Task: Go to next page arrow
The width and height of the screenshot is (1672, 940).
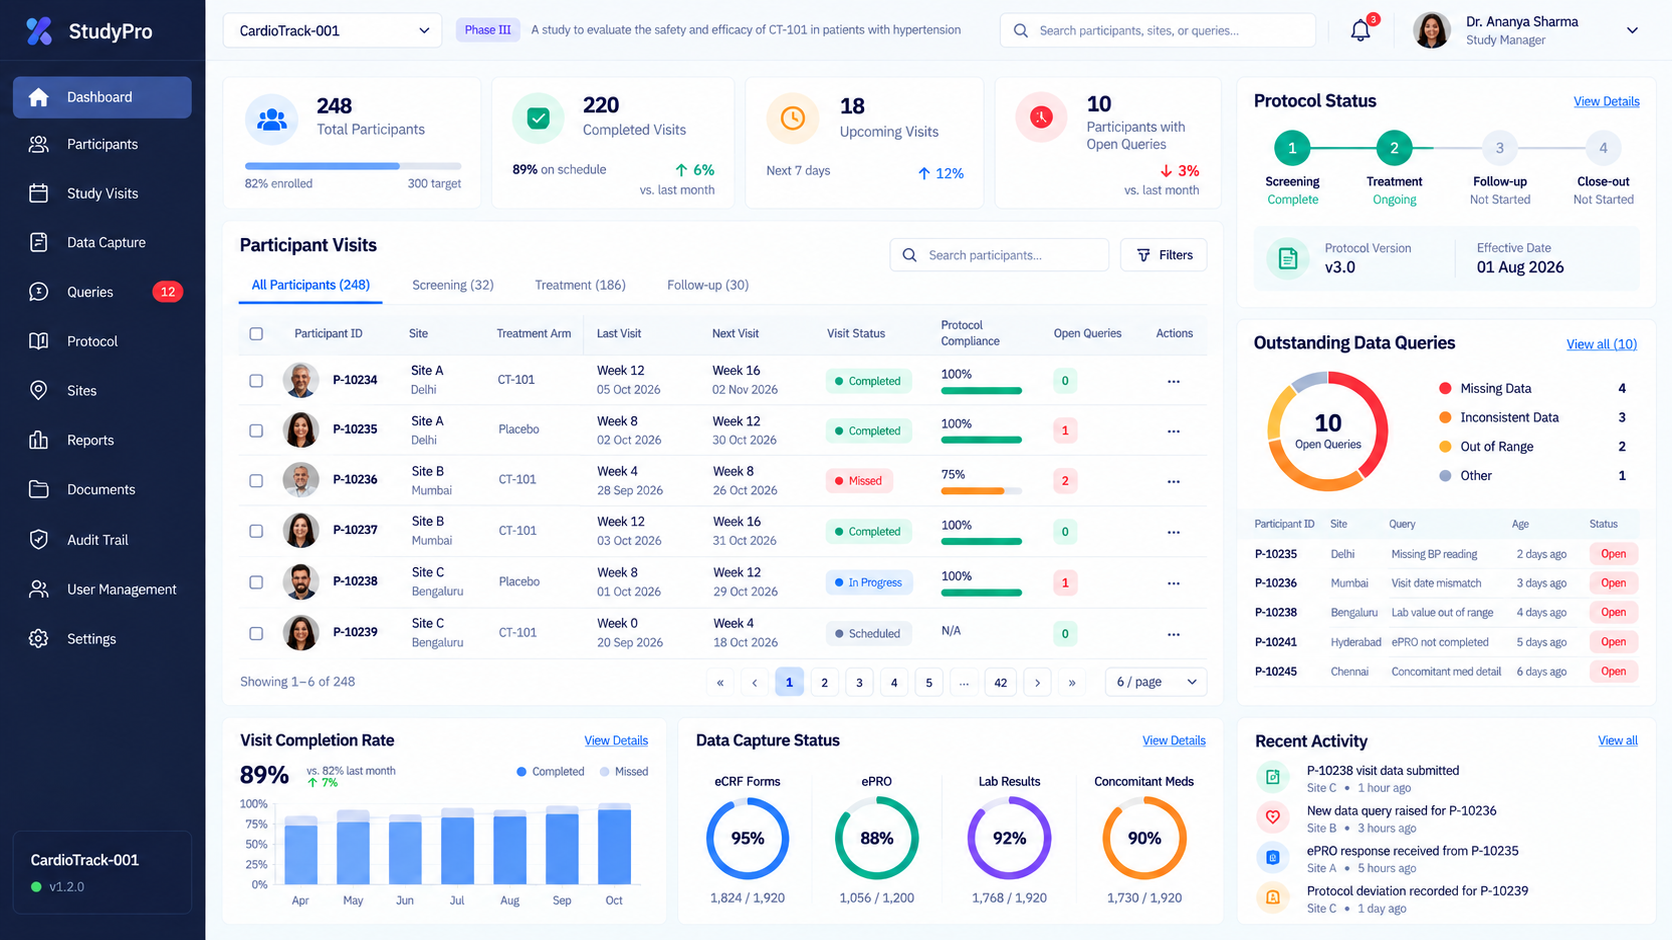Action: point(1038,682)
